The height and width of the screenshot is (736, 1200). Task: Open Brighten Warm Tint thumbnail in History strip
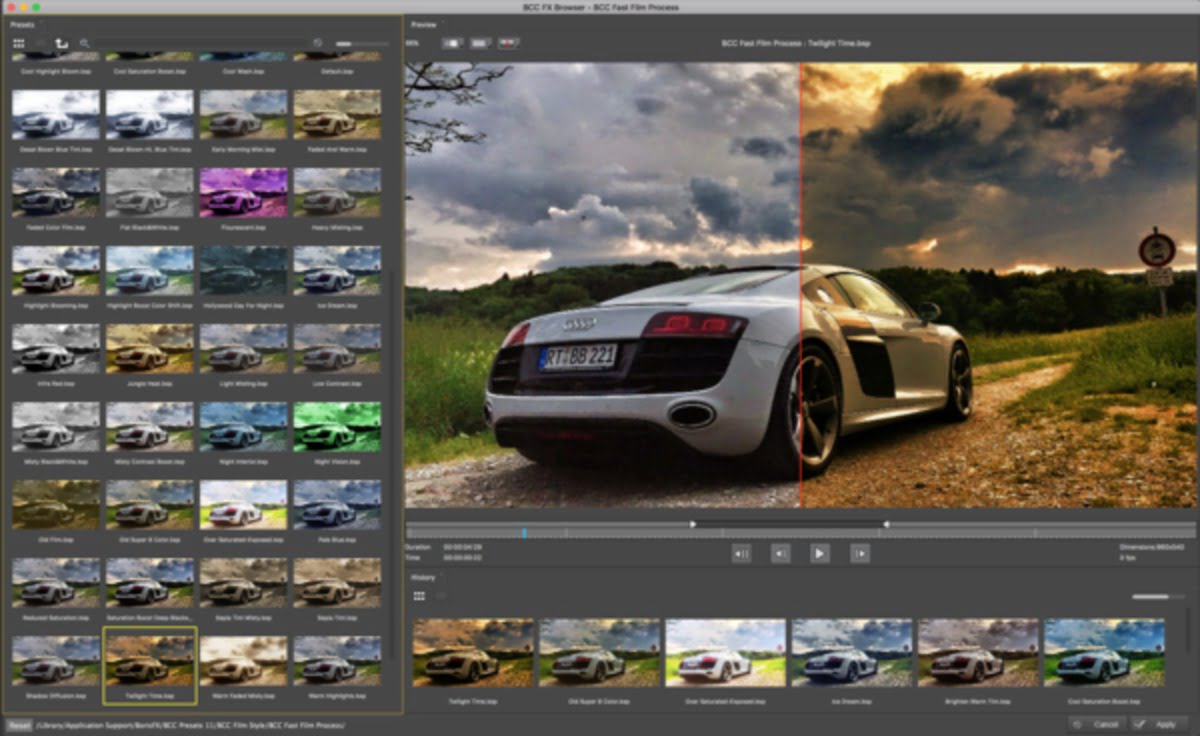pos(978,652)
